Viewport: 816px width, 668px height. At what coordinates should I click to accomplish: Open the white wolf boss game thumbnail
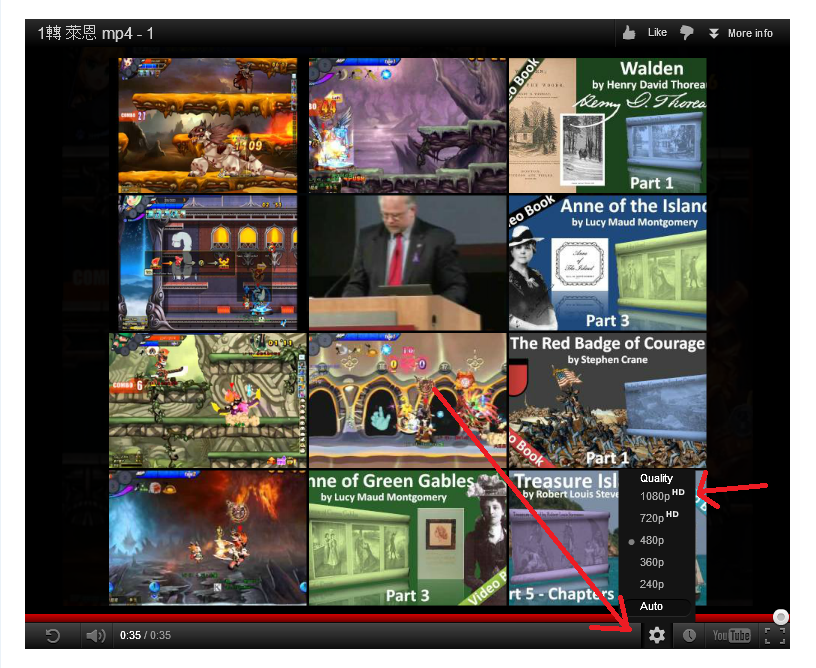(208, 125)
